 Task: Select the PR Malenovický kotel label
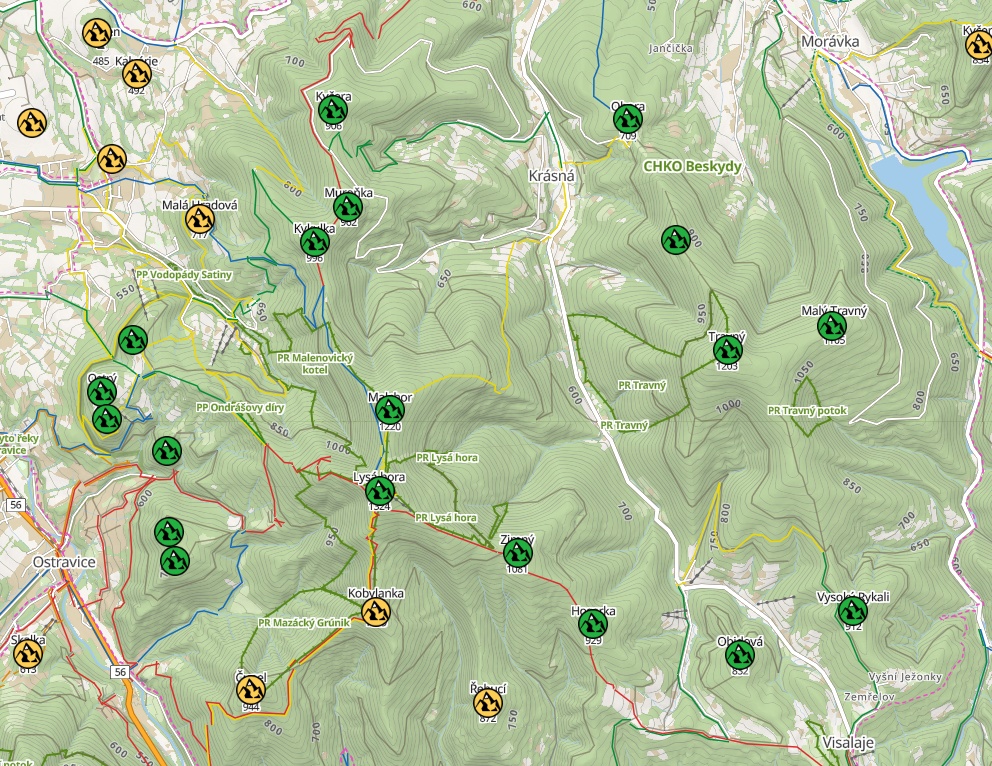pos(315,364)
